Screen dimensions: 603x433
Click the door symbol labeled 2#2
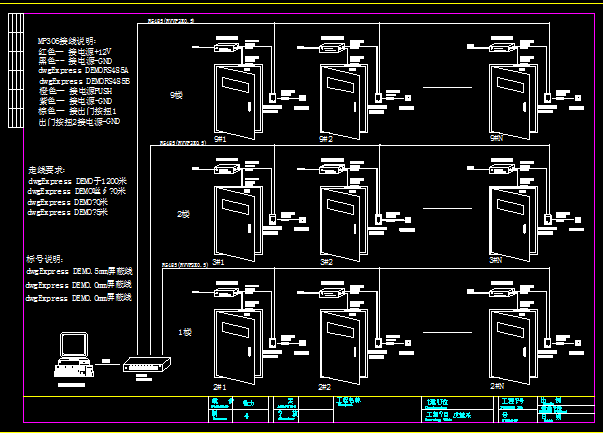344,347
